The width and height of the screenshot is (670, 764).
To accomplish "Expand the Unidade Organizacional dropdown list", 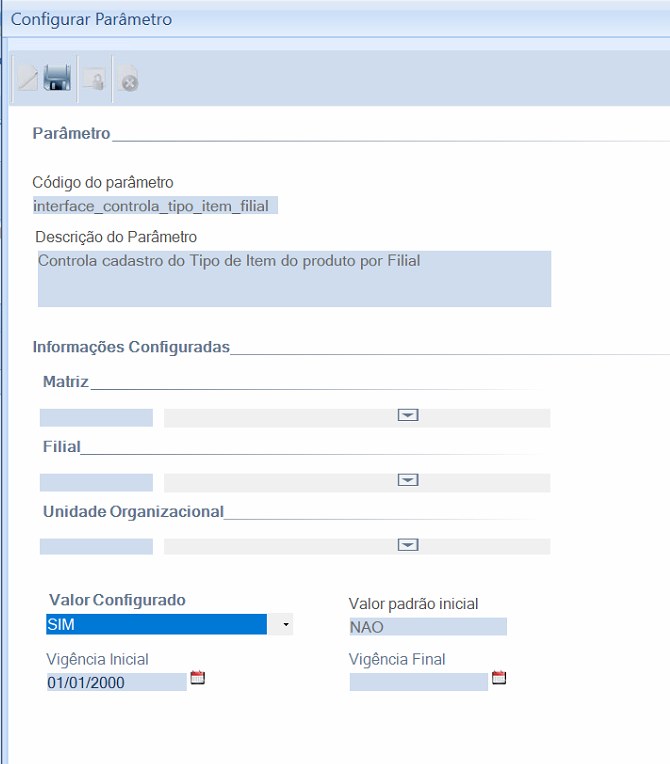I will point(408,545).
